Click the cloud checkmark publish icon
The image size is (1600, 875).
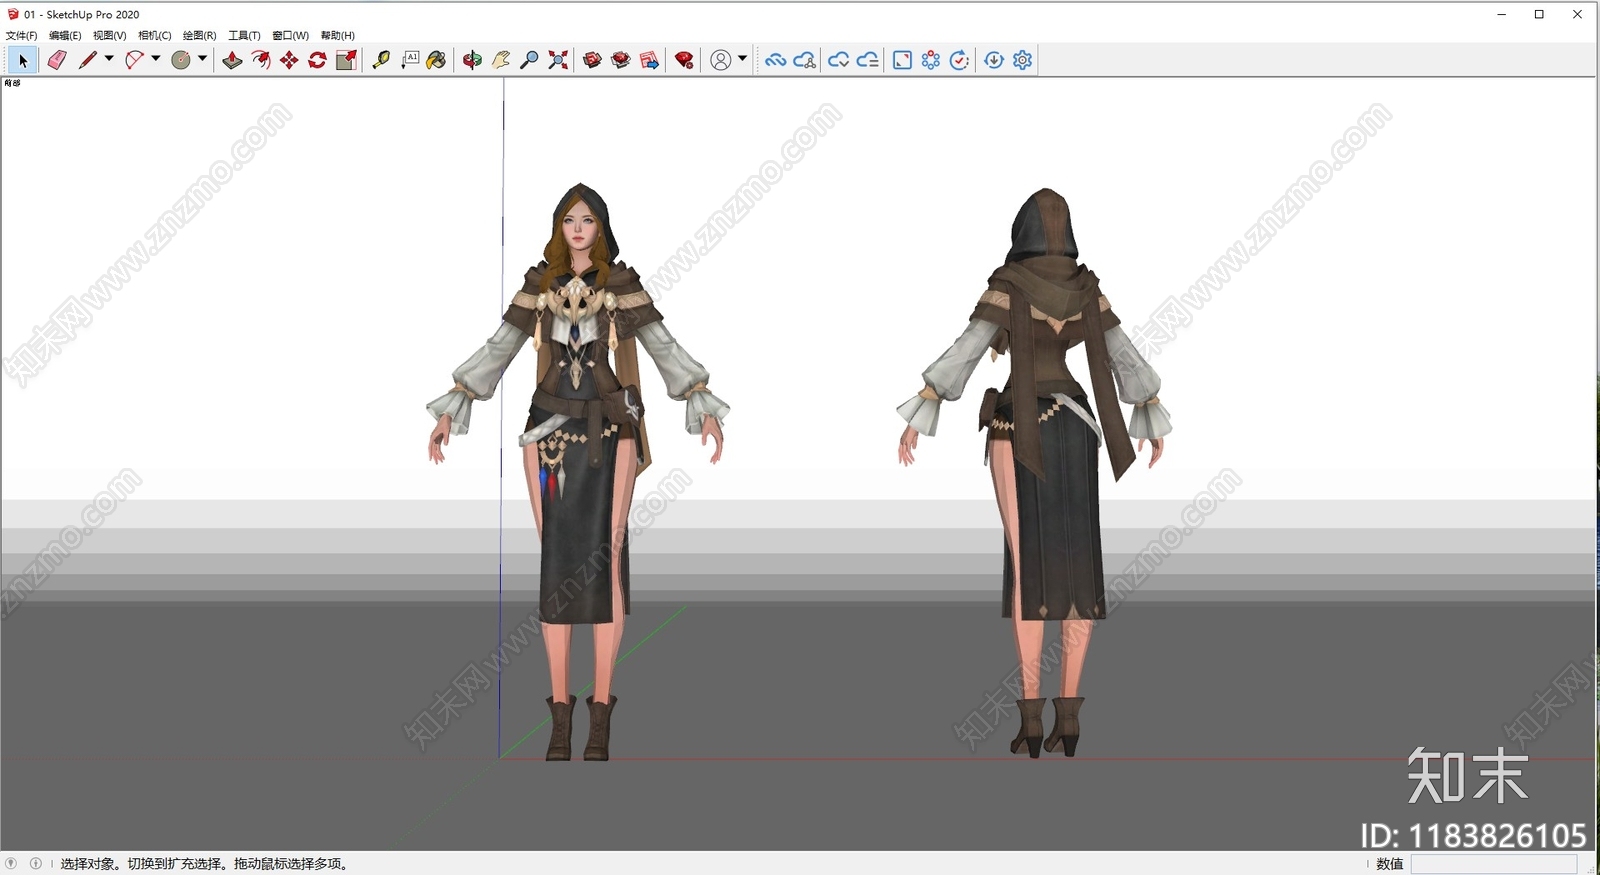click(x=838, y=60)
